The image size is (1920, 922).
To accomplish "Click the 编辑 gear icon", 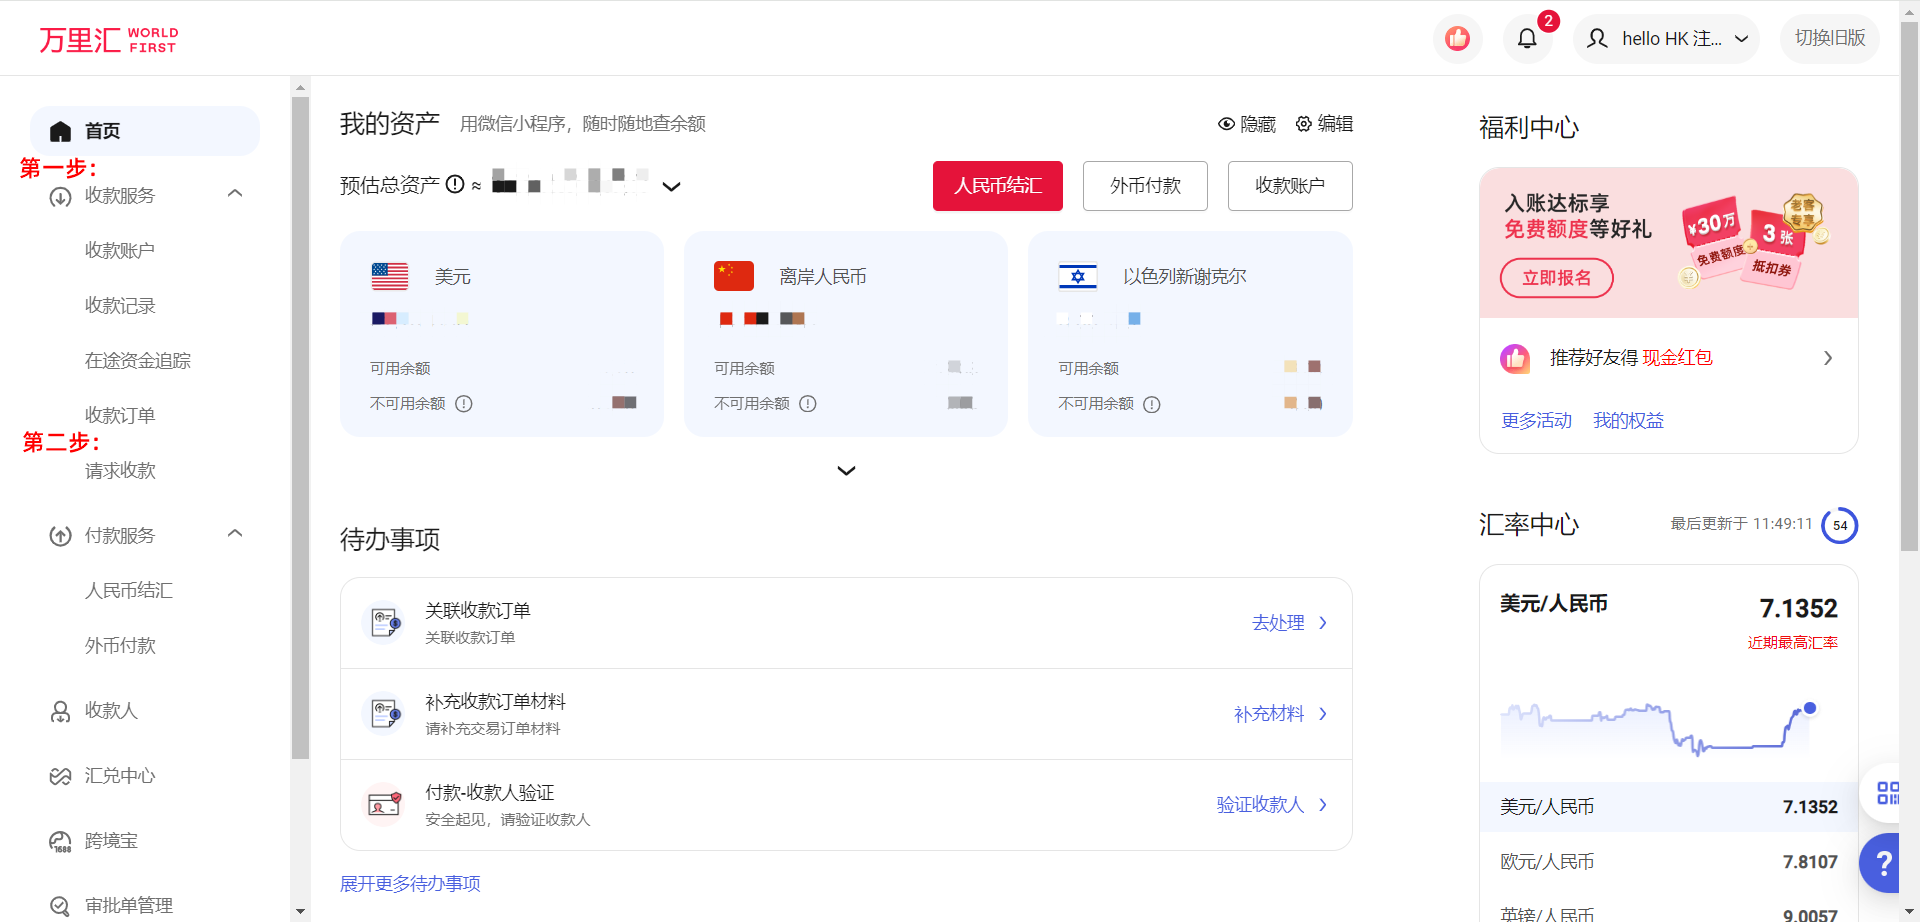I will point(1304,124).
